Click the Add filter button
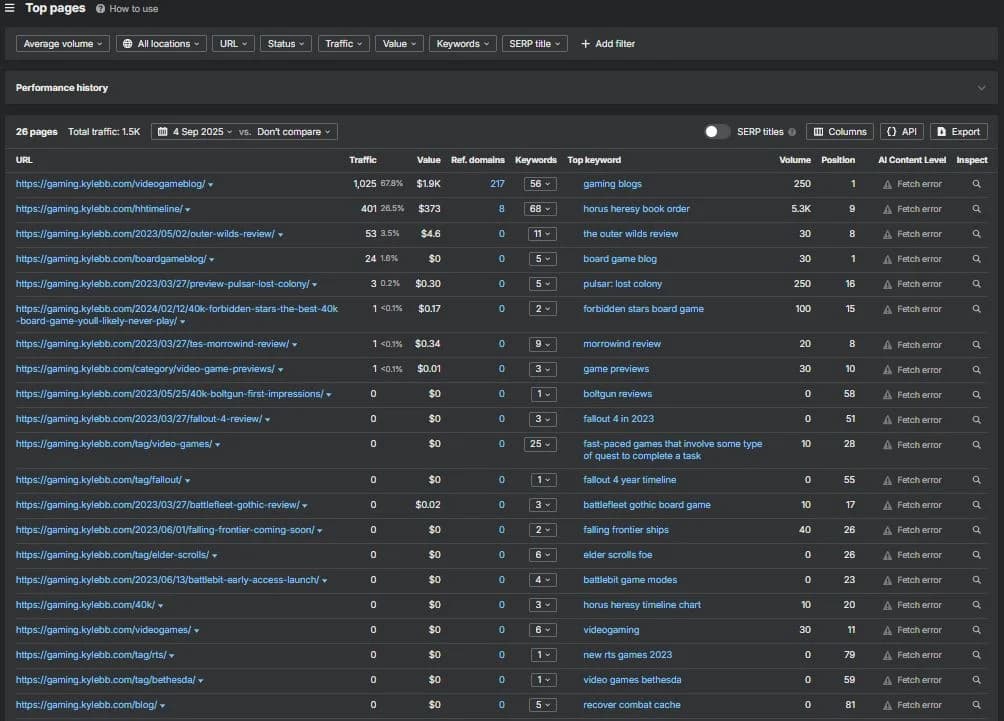Image resolution: width=1004 pixels, height=721 pixels. pos(608,44)
